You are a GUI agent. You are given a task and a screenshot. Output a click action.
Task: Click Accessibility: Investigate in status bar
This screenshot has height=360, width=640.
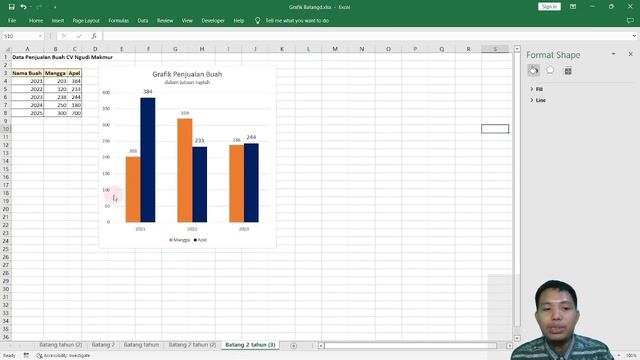point(64,356)
